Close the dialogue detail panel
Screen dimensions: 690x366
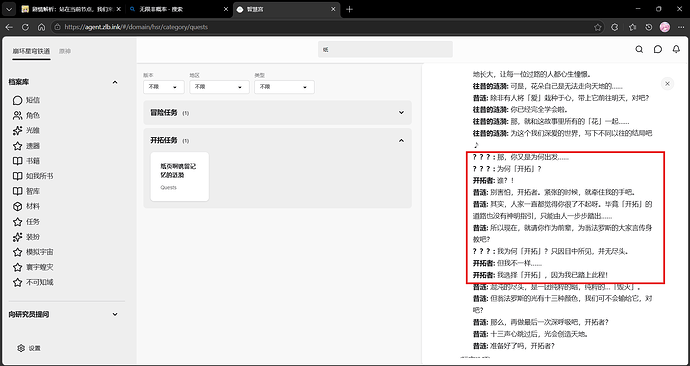click(668, 84)
